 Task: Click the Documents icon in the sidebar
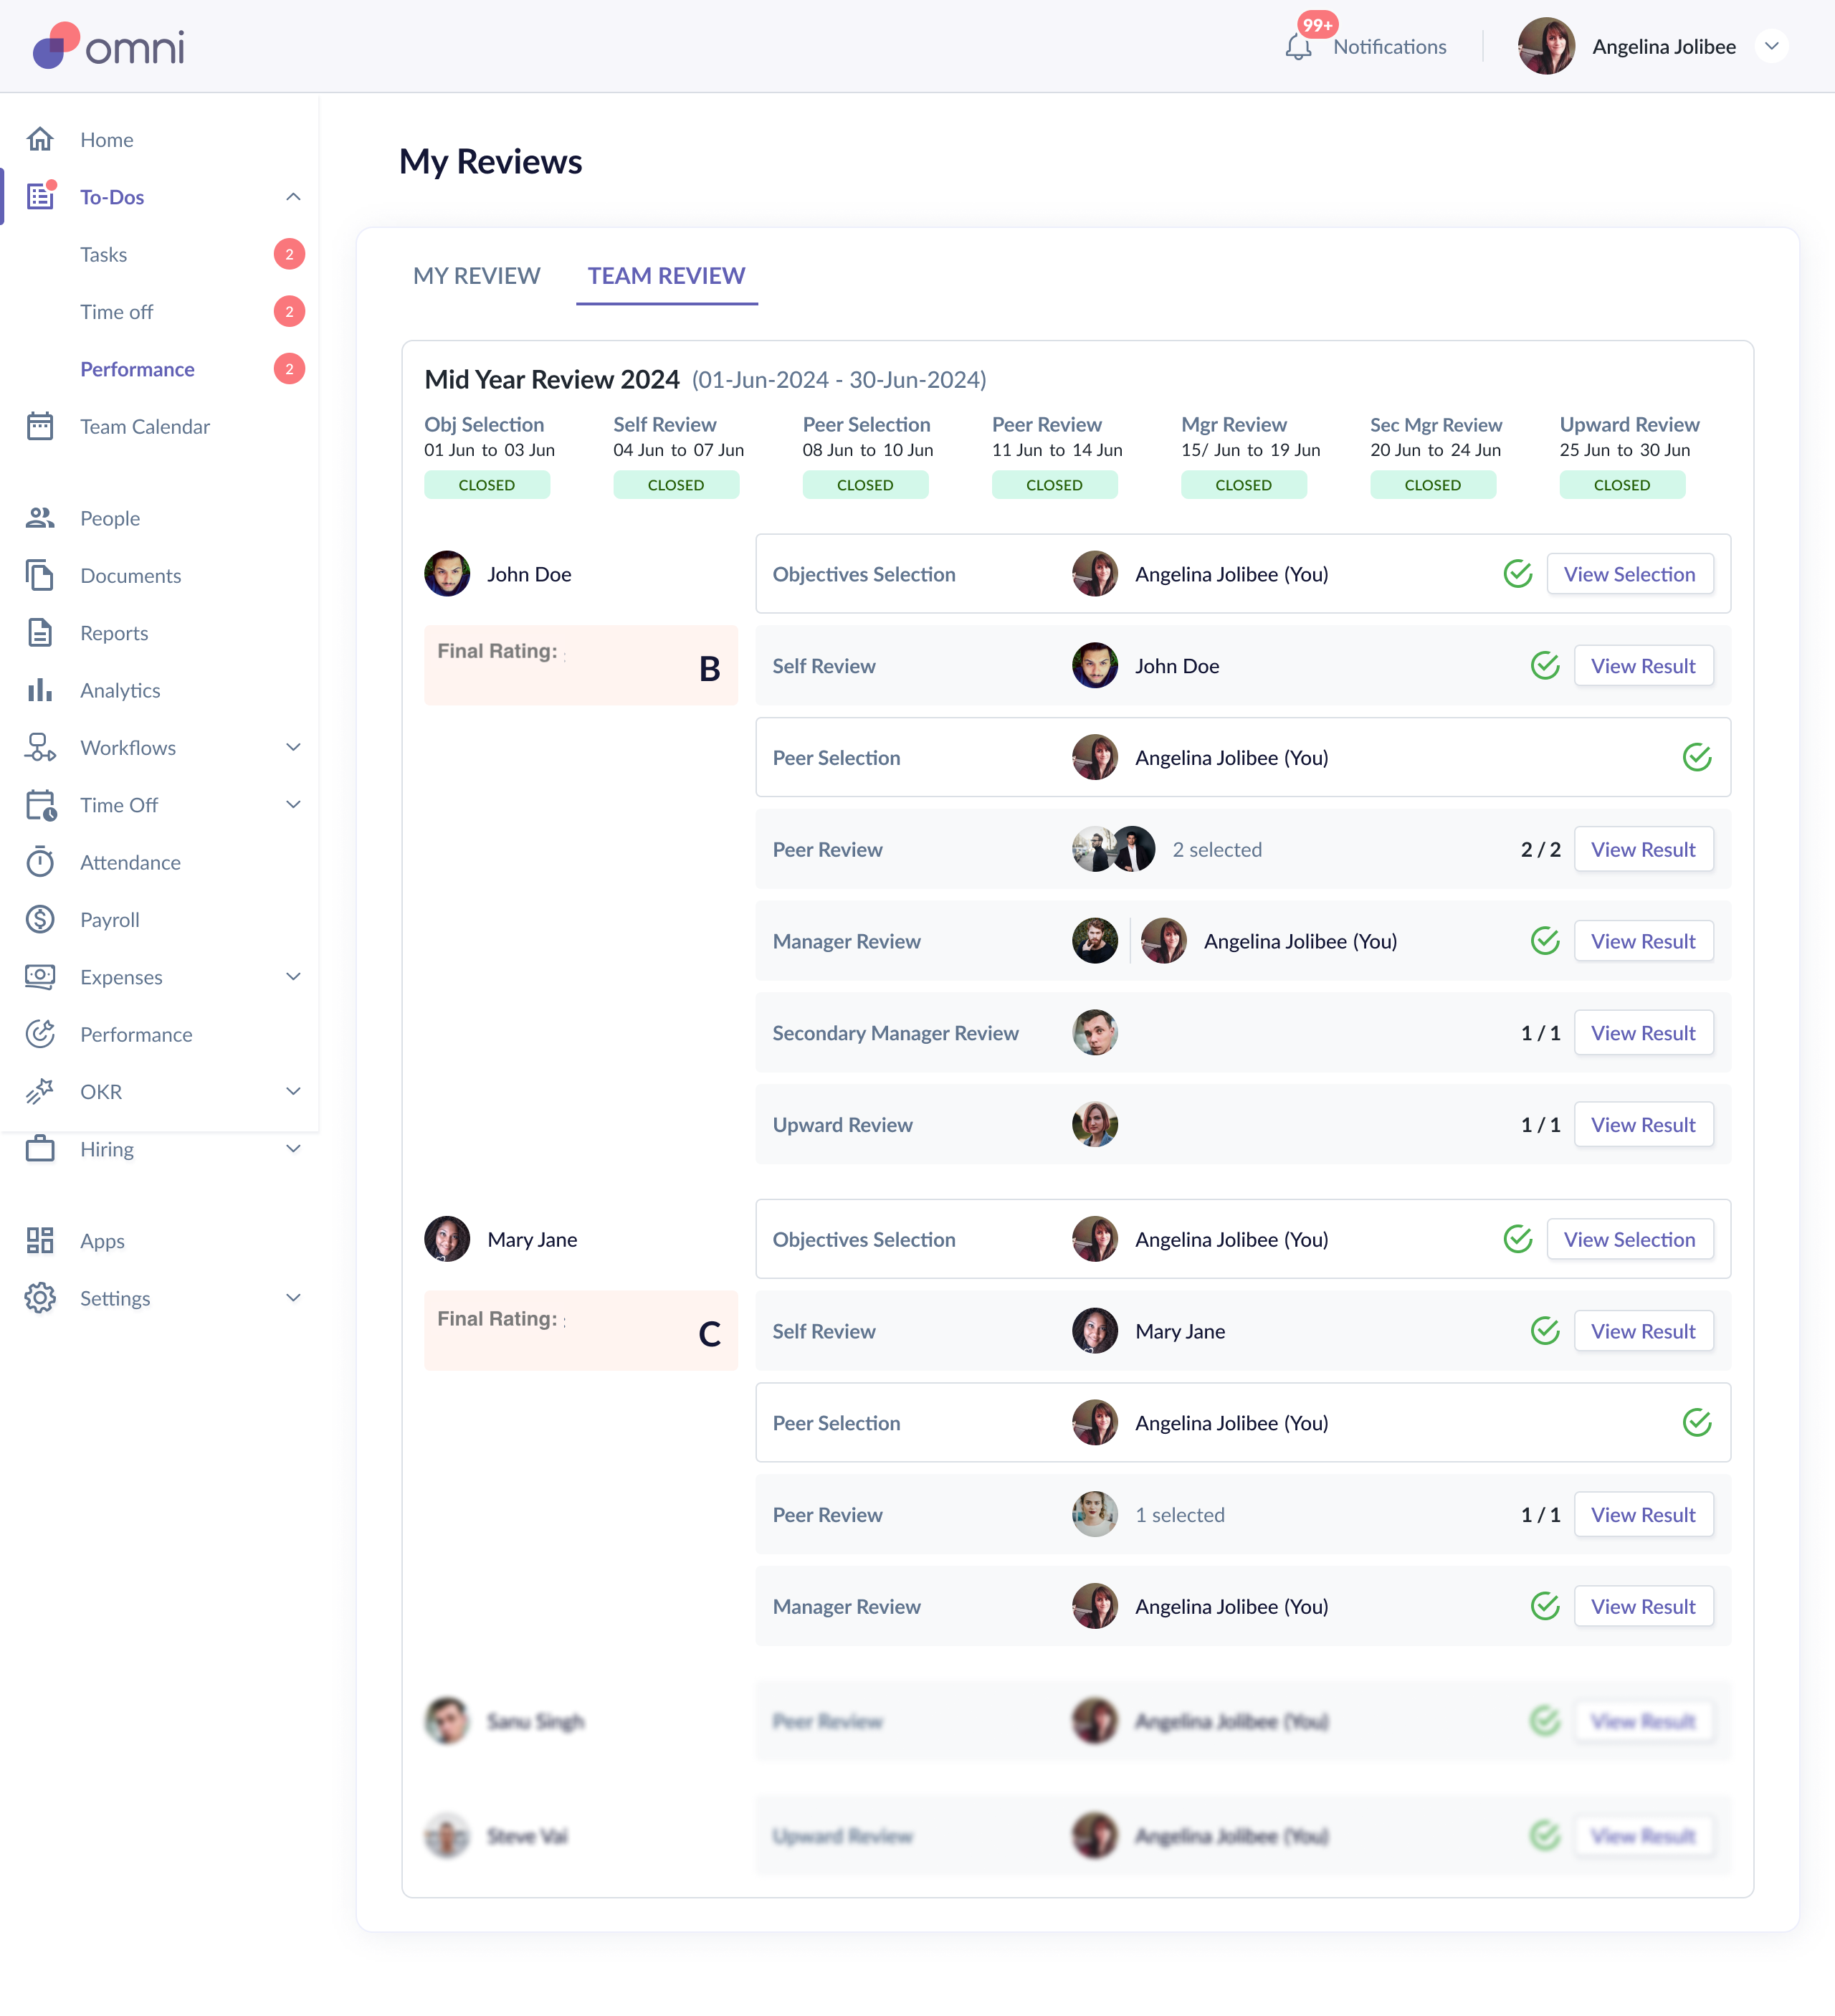[x=40, y=575]
